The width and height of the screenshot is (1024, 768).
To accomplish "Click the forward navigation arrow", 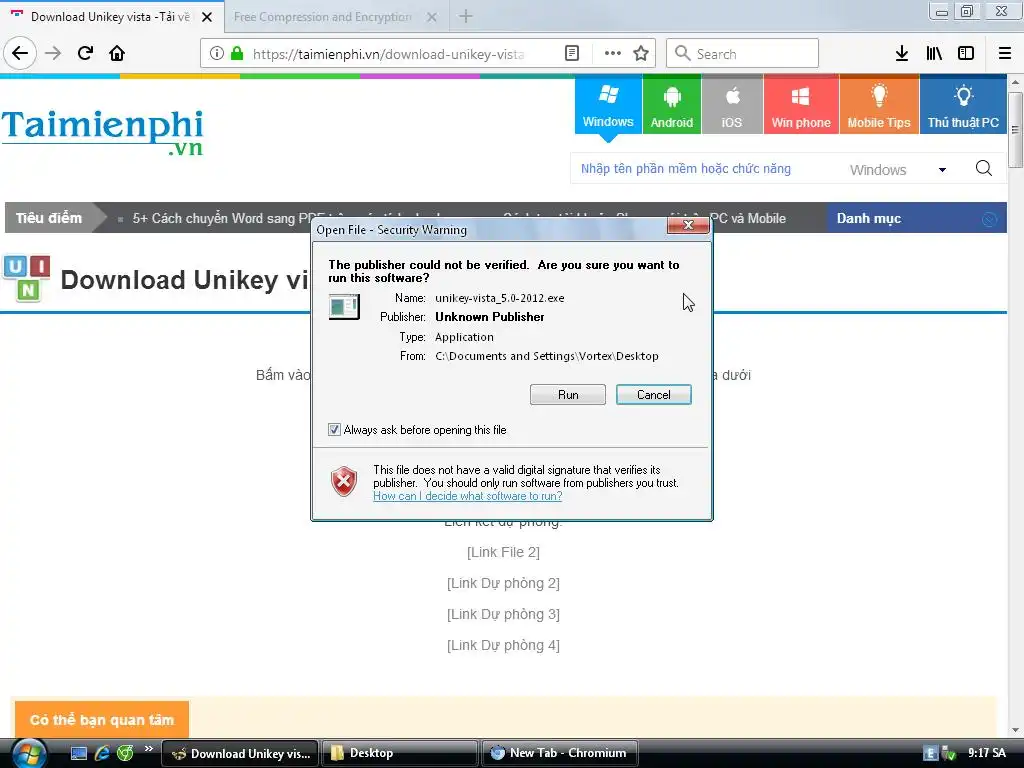I will tap(53, 54).
